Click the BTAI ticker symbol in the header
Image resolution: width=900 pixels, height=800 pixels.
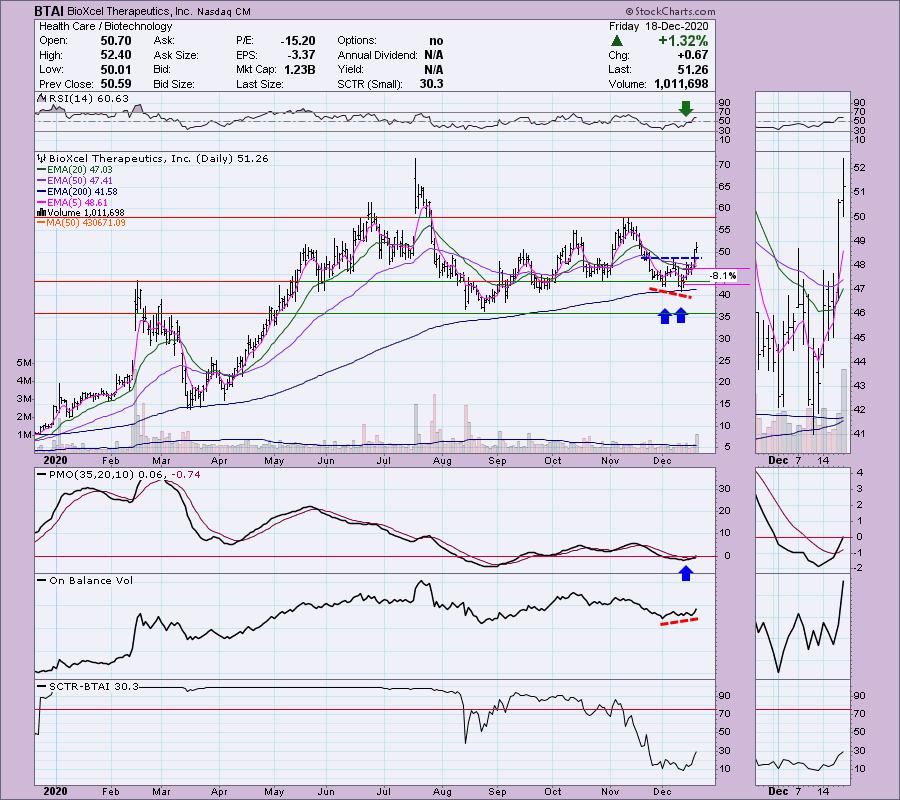[x=49, y=11]
